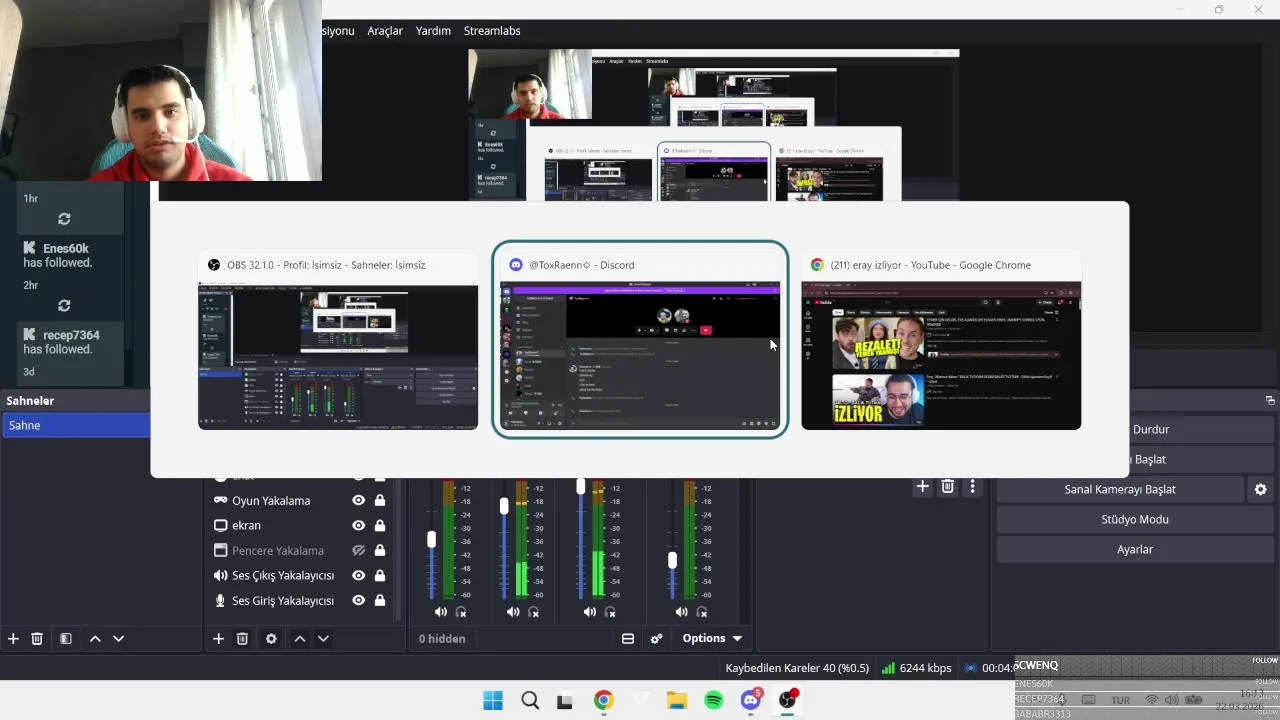Switch to OBS 32.1.0 window thumbnail
The image size is (1280, 720).
(x=338, y=341)
